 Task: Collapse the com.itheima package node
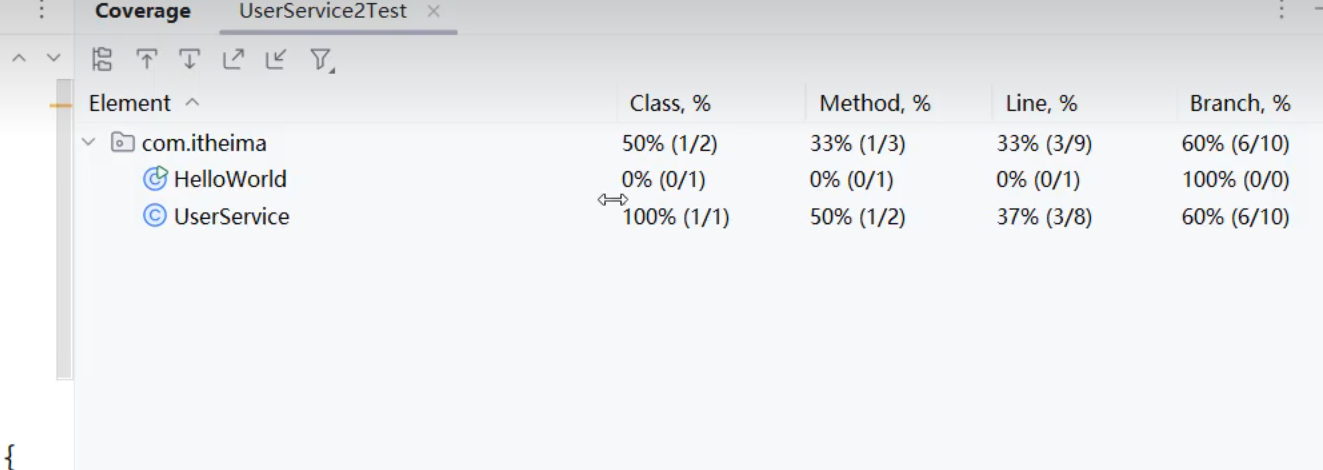(90, 143)
